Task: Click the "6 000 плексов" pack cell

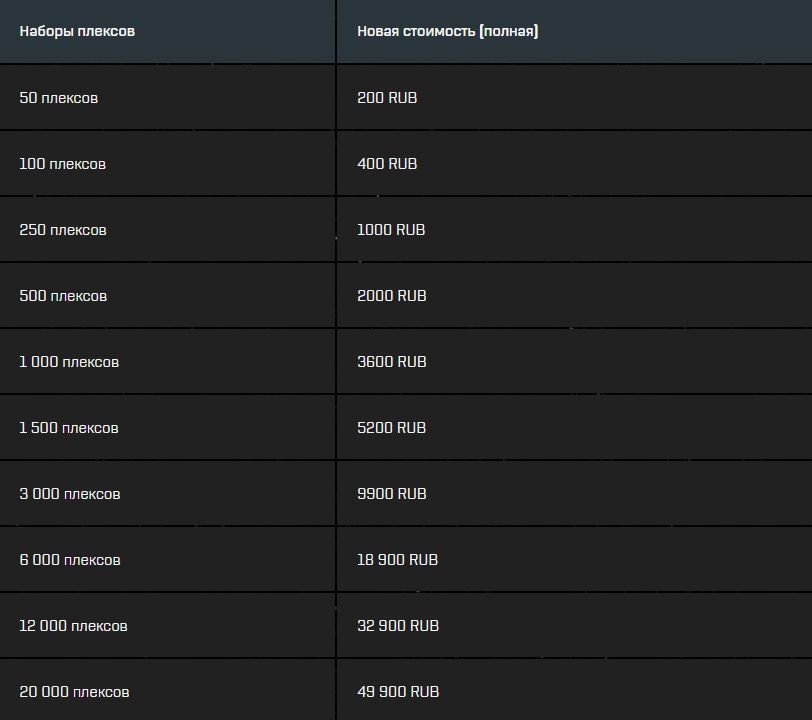Action: coord(70,560)
